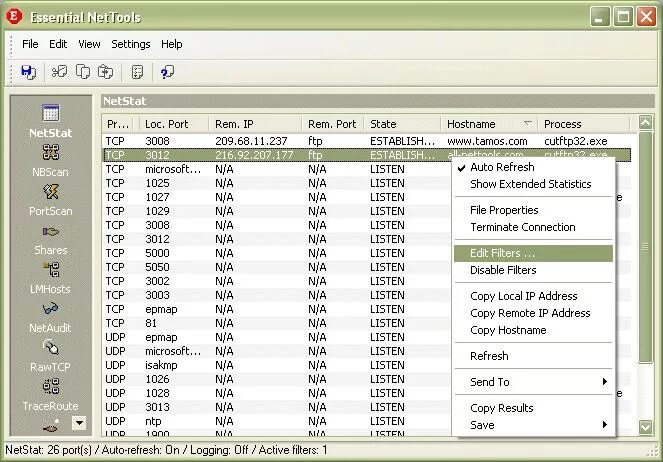Click the vertical scrollbar thumb
Viewport: 663px width, 462px height.
[x=645, y=247]
